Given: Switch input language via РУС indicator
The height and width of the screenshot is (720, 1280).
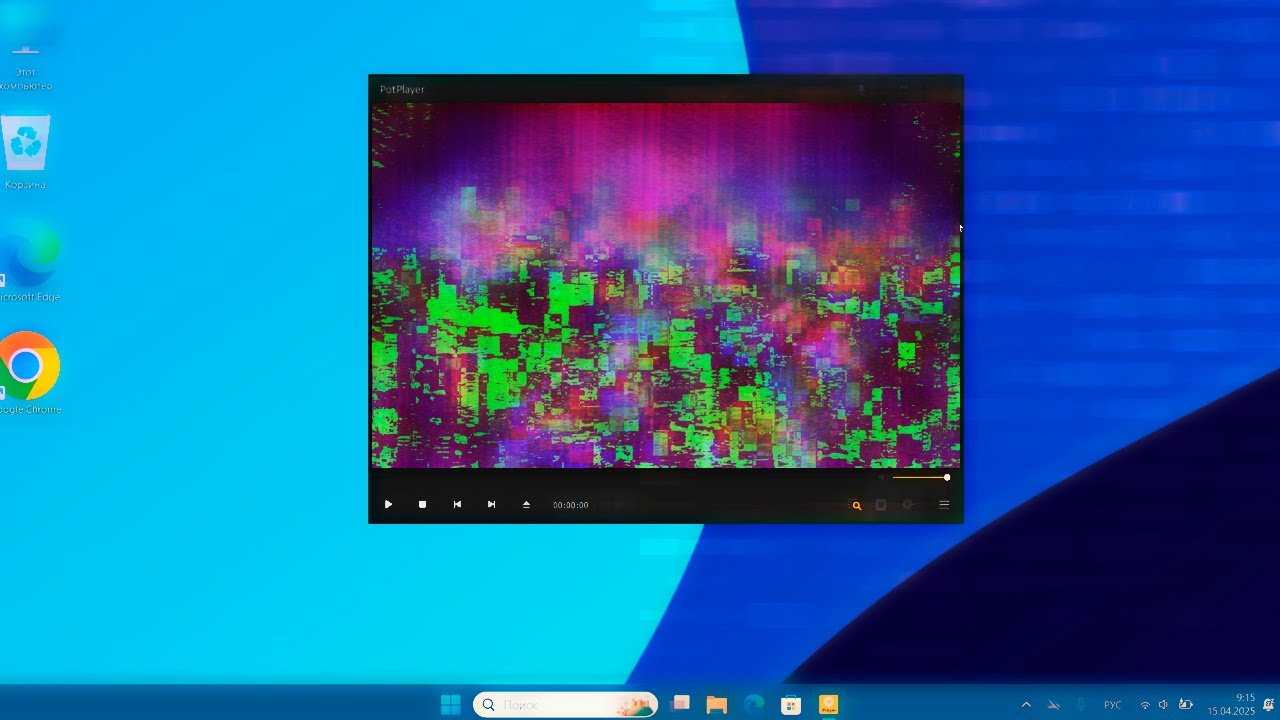Looking at the screenshot, I should pyautogui.click(x=1112, y=705).
